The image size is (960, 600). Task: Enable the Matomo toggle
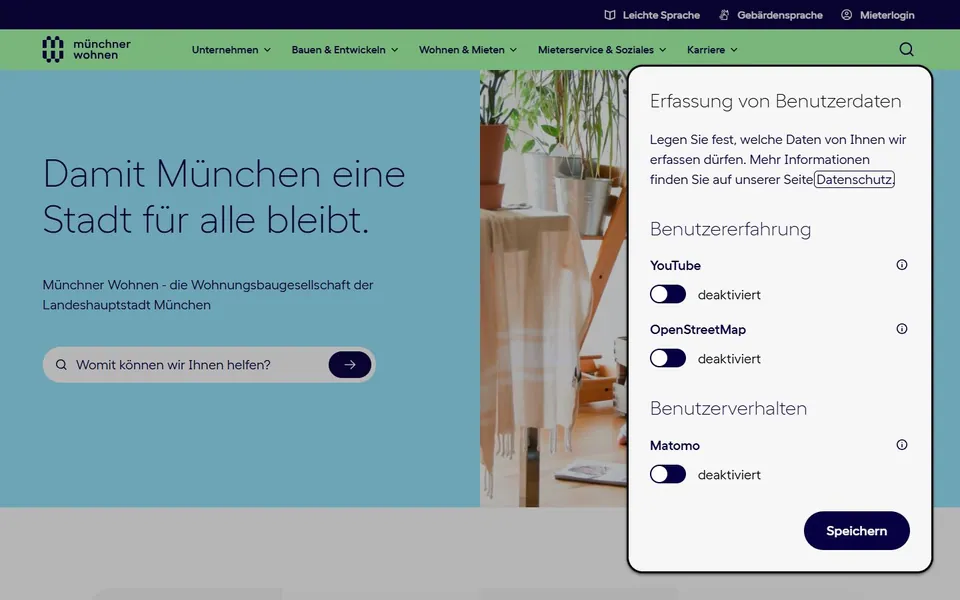point(667,474)
